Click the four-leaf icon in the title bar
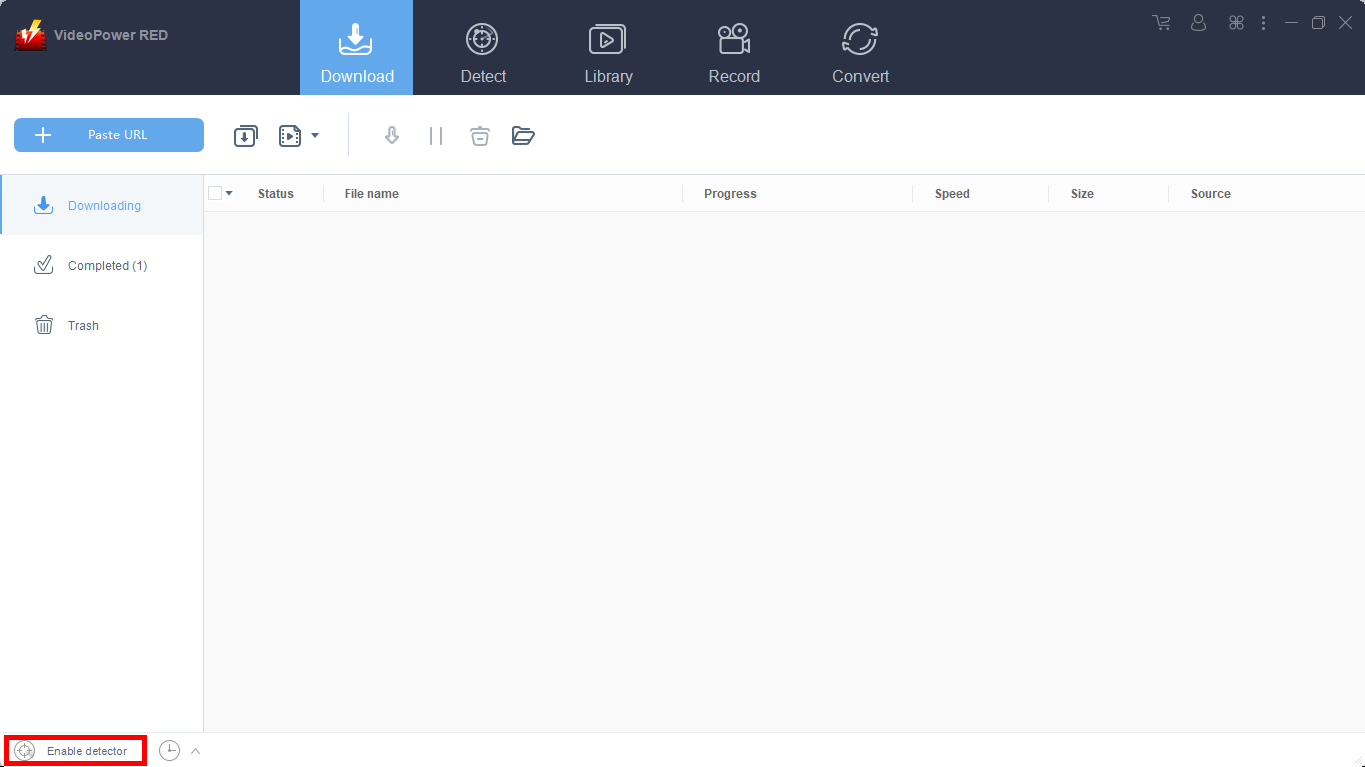The height and width of the screenshot is (767, 1365). point(1236,22)
